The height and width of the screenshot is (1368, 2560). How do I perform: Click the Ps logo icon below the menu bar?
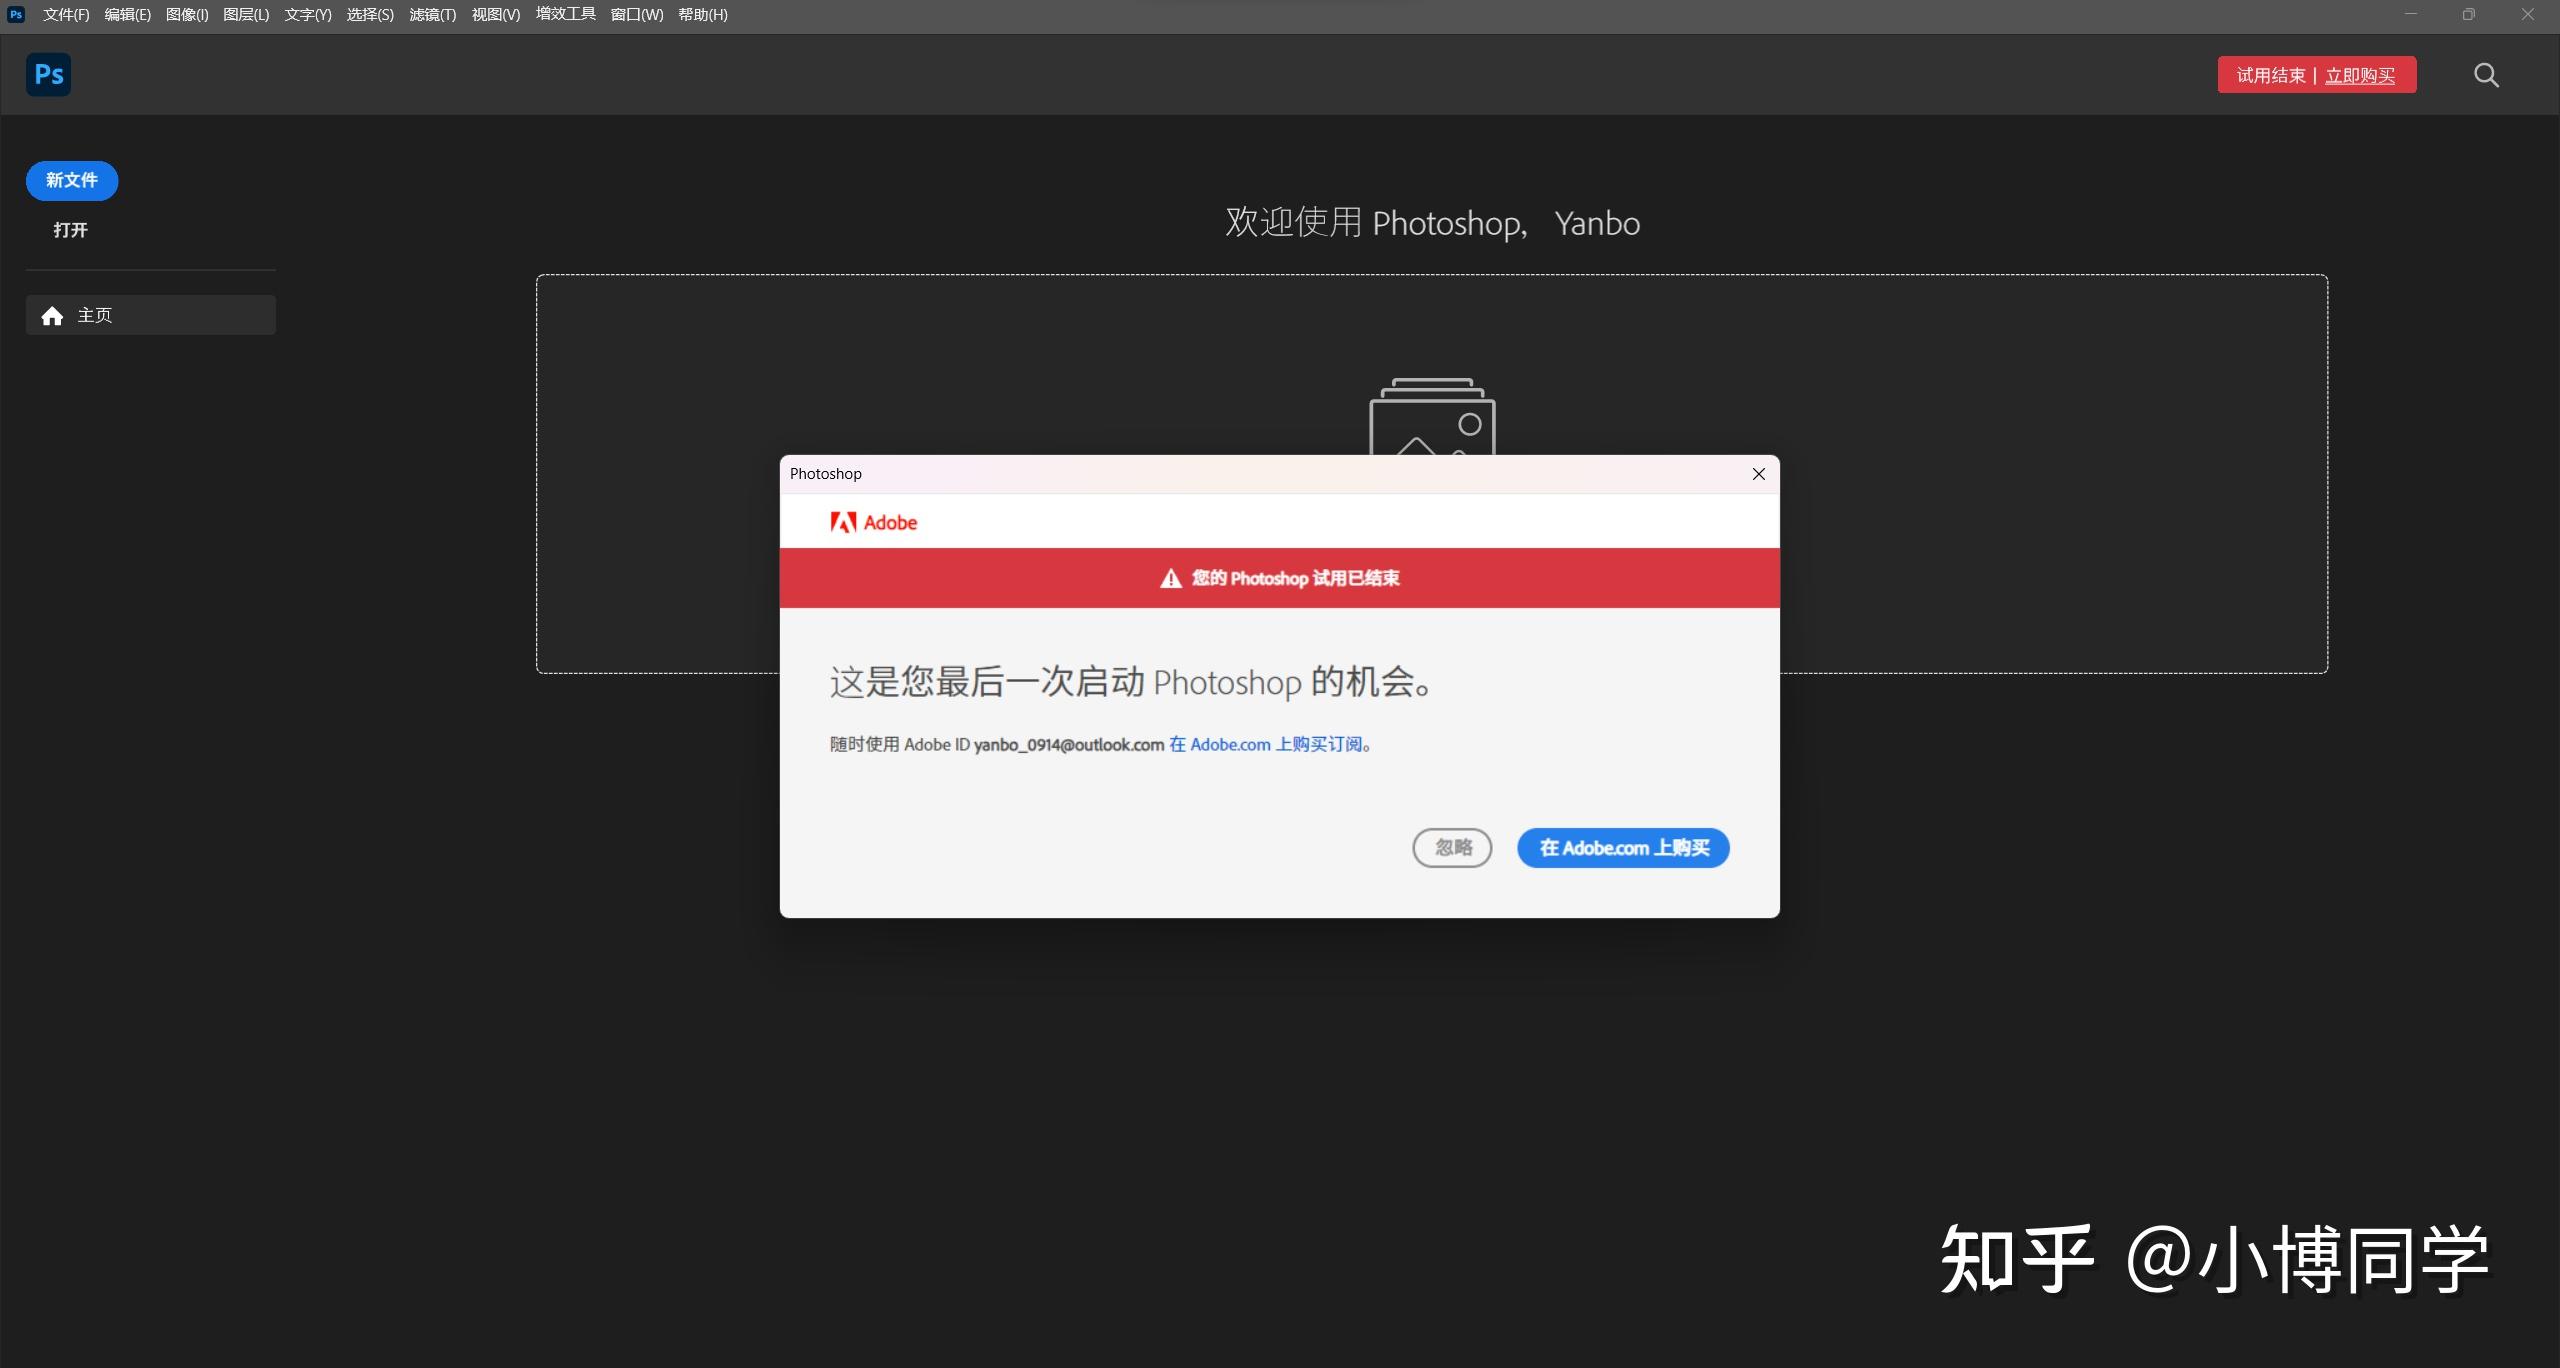tap(47, 74)
